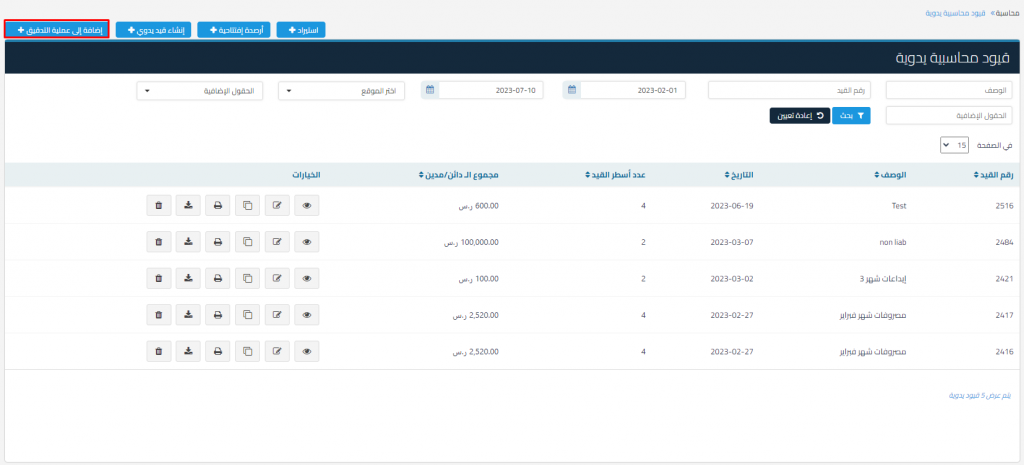
Task: Duplicate journal entry 2417 with copy icon
Action: tap(247, 316)
